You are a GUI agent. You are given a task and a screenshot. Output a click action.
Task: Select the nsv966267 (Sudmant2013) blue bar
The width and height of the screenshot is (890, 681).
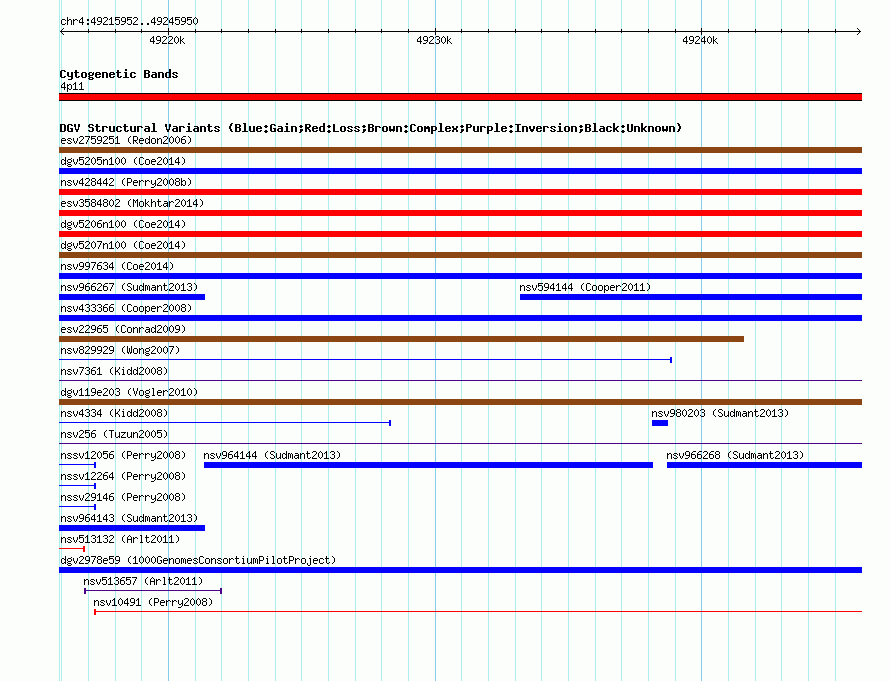pyautogui.click(x=132, y=297)
